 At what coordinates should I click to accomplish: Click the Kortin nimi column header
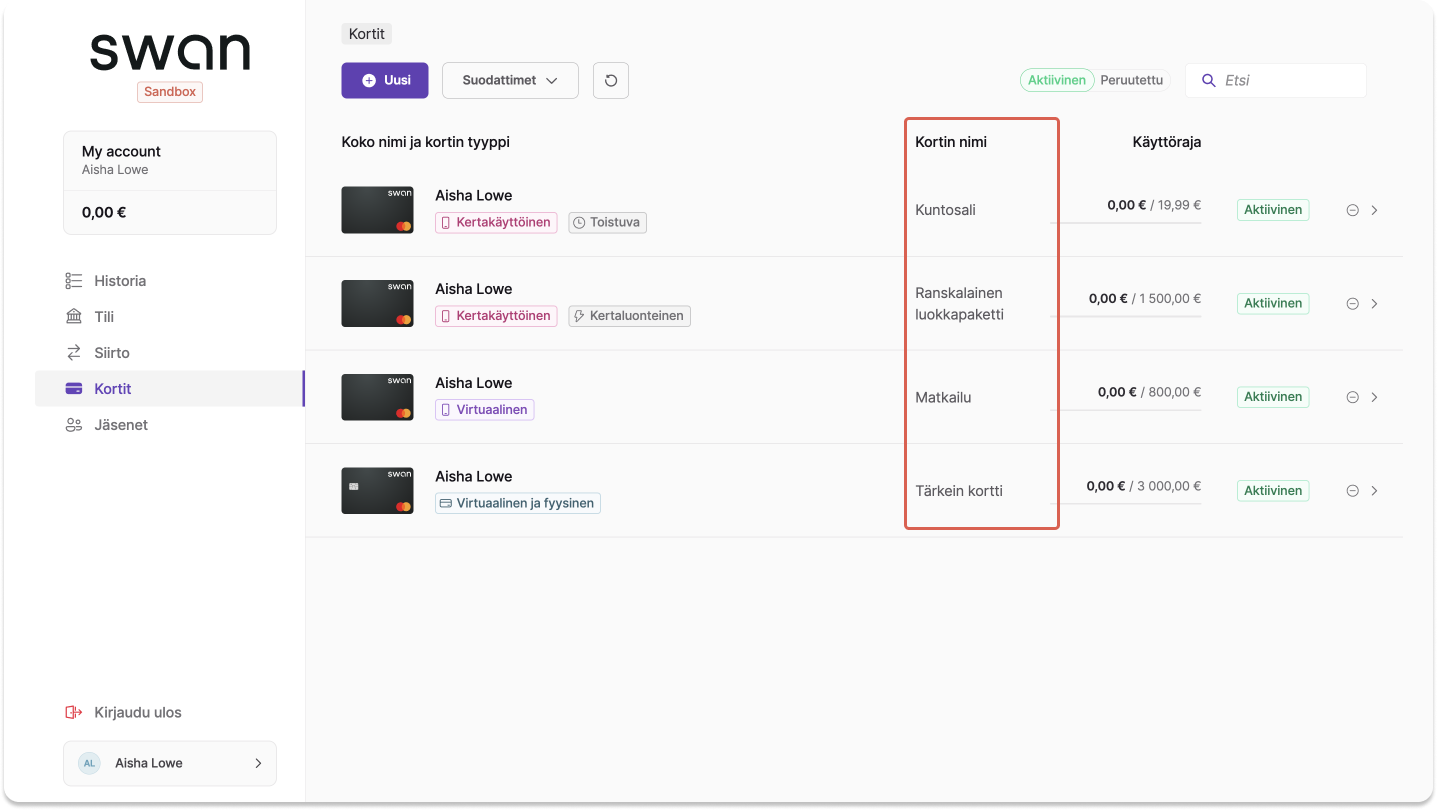click(951, 142)
